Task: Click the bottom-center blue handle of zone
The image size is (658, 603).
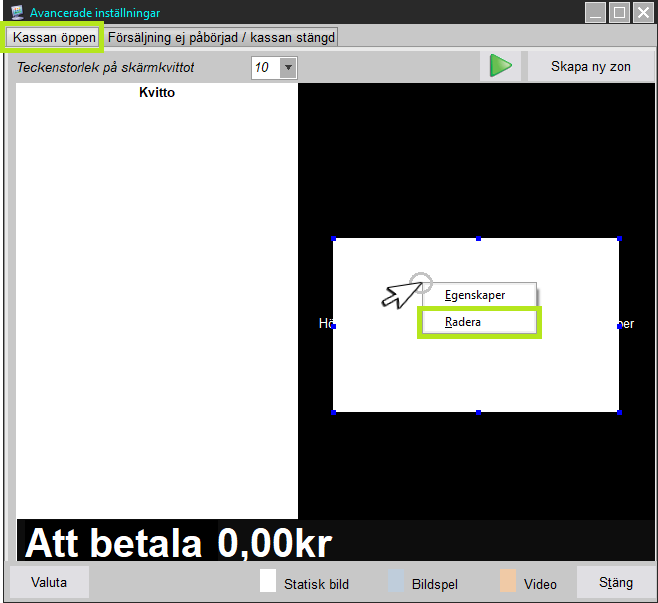Action: click(x=478, y=412)
